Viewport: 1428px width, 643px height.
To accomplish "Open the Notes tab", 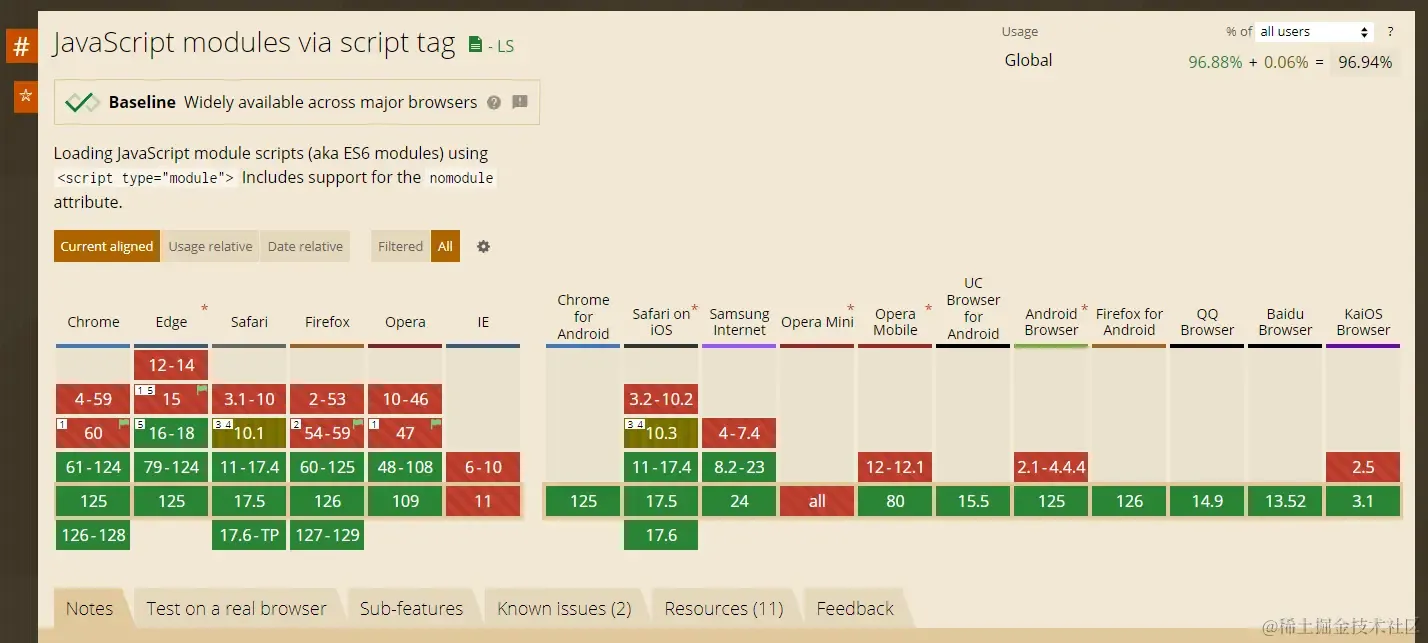I will pyautogui.click(x=90, y=608).
